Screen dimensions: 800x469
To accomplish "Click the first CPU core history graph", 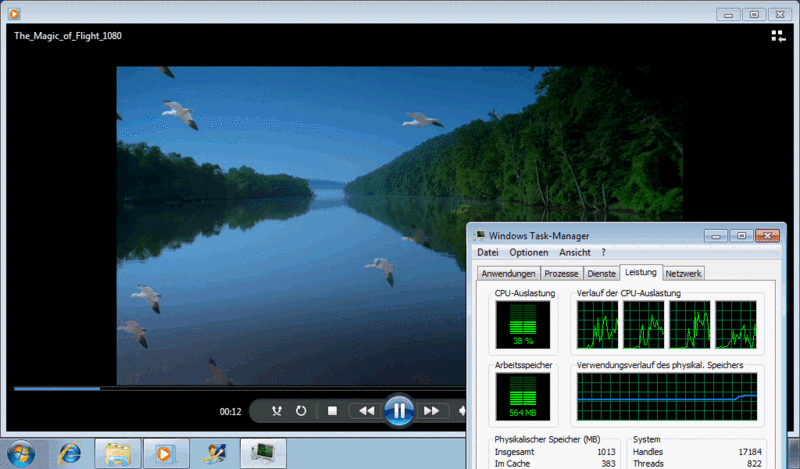I will click(x=597, y=325).
